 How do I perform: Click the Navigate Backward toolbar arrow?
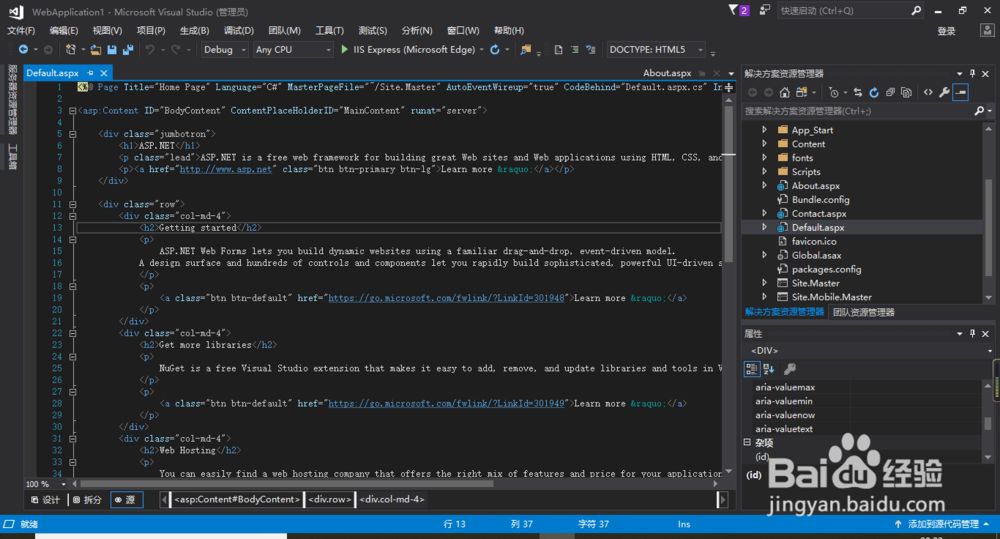[x=24, y=49]
